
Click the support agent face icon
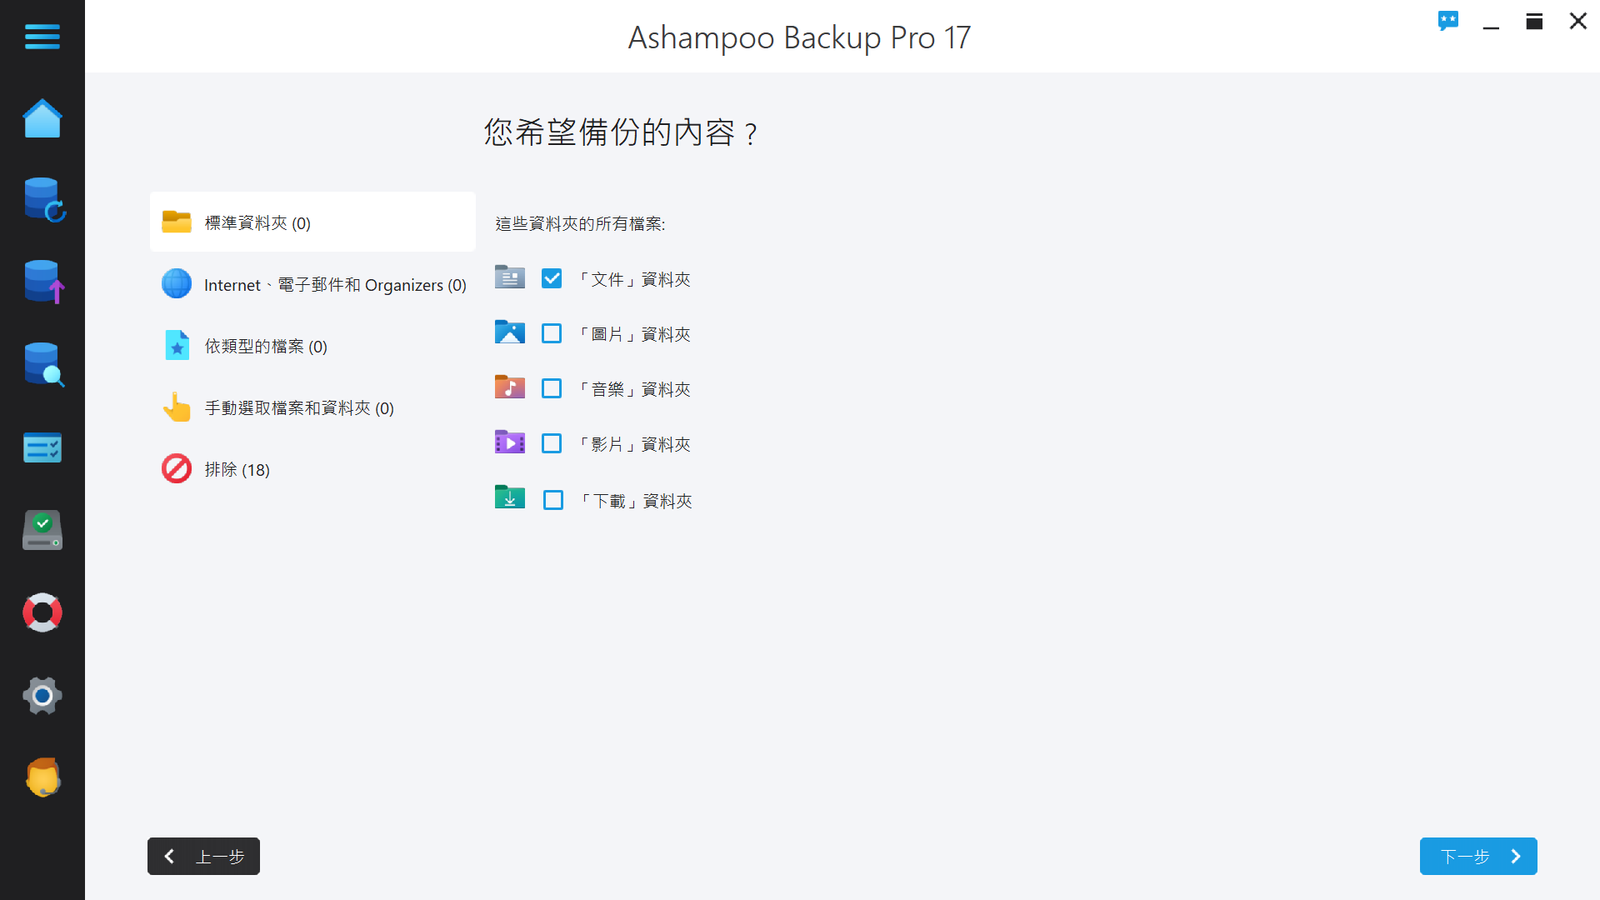click(x=42, y=777)
